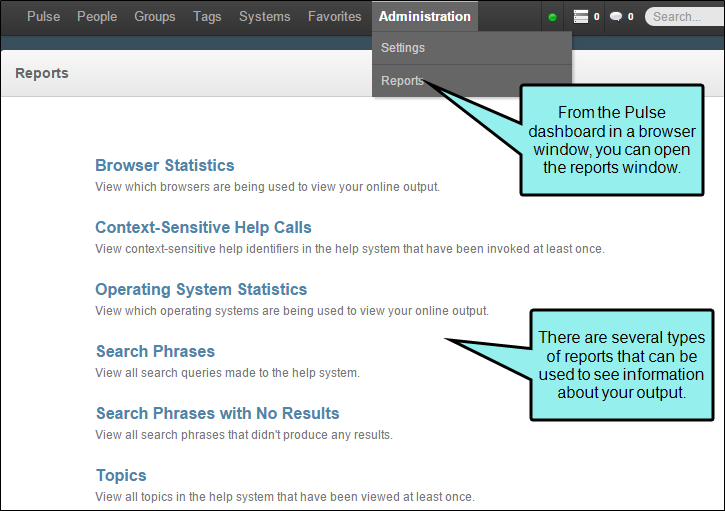Click 'View which browsers are being used' description

click(x=267, y=187)
